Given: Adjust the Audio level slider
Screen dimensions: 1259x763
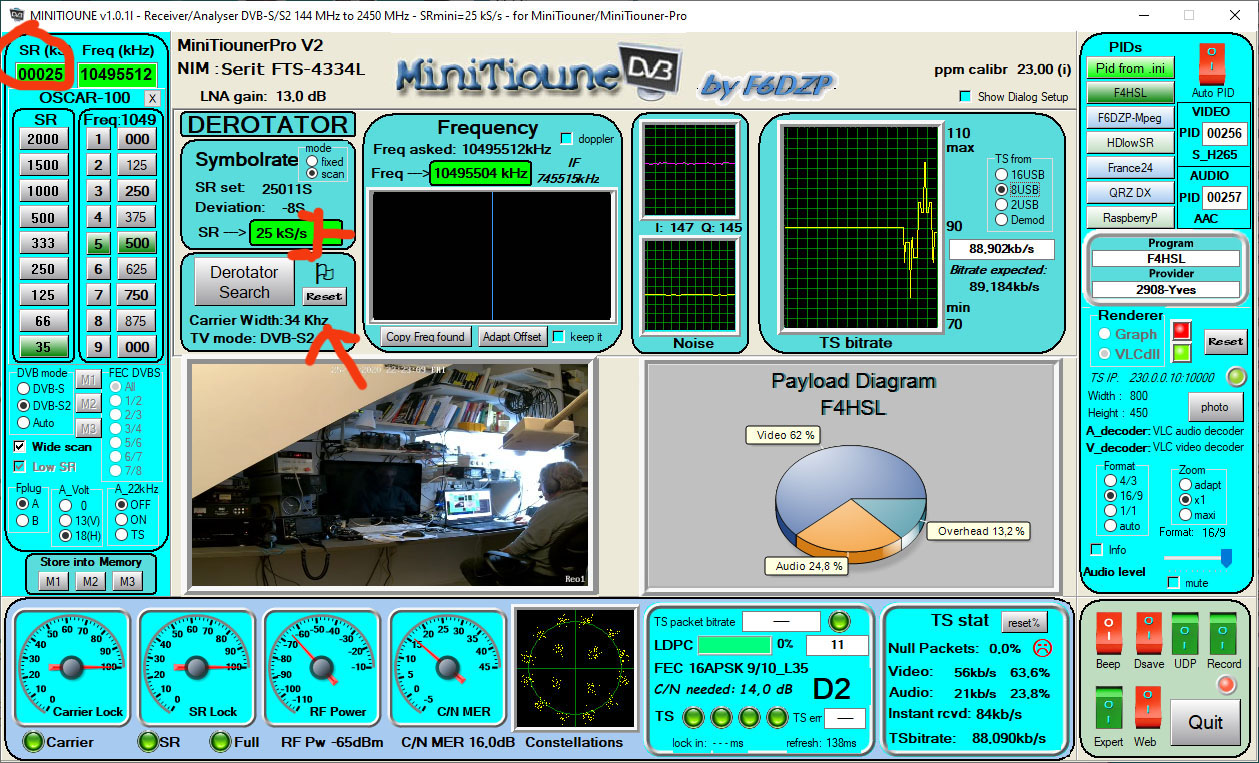Looking at the screenshot, I should click(x=1226, y=558).
